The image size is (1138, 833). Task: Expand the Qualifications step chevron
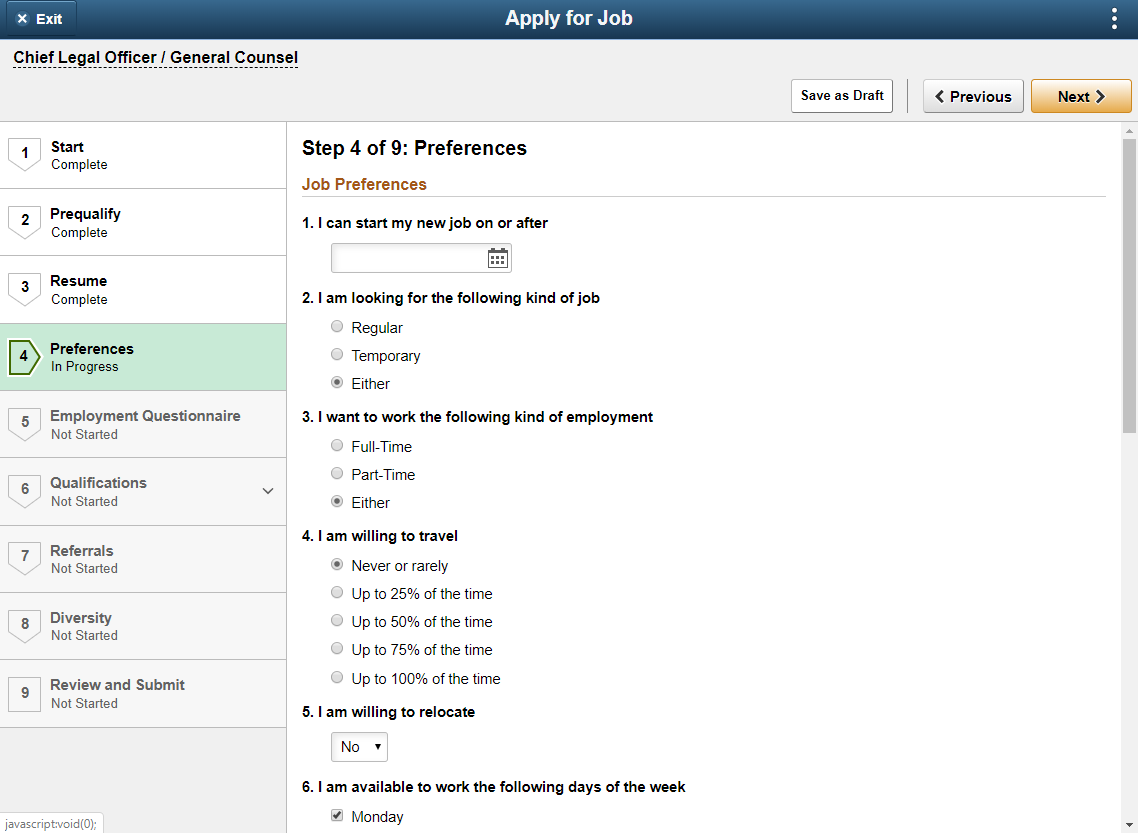coord(268,491)
